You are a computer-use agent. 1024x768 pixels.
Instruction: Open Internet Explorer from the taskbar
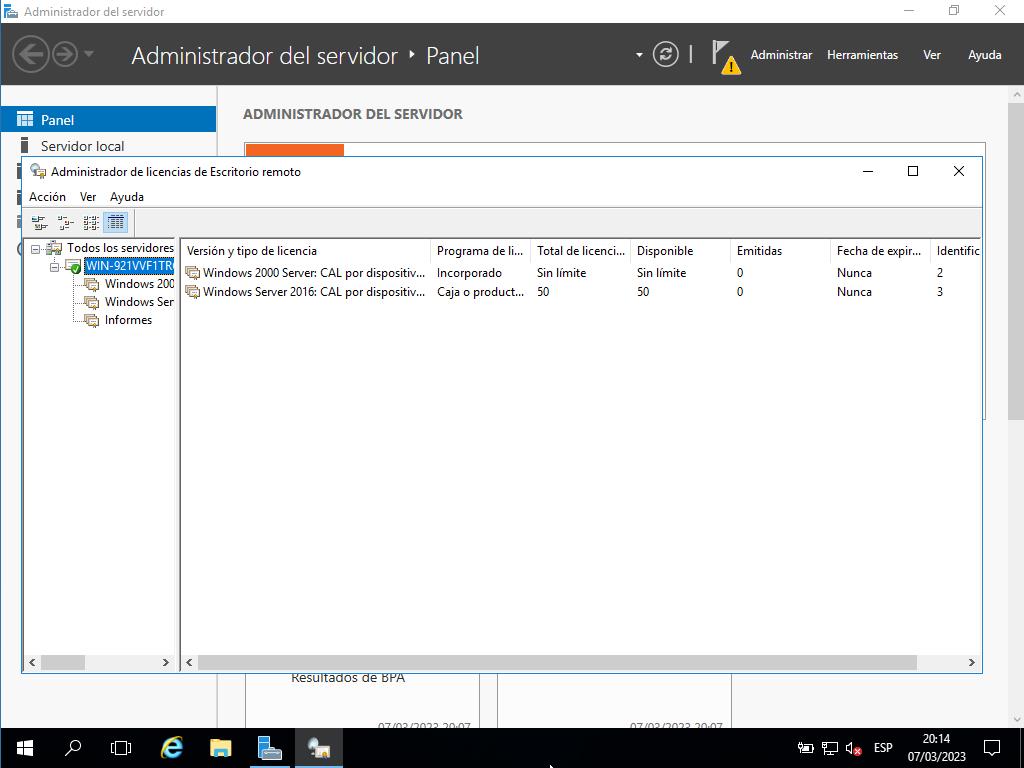click(x=172, y=747)
